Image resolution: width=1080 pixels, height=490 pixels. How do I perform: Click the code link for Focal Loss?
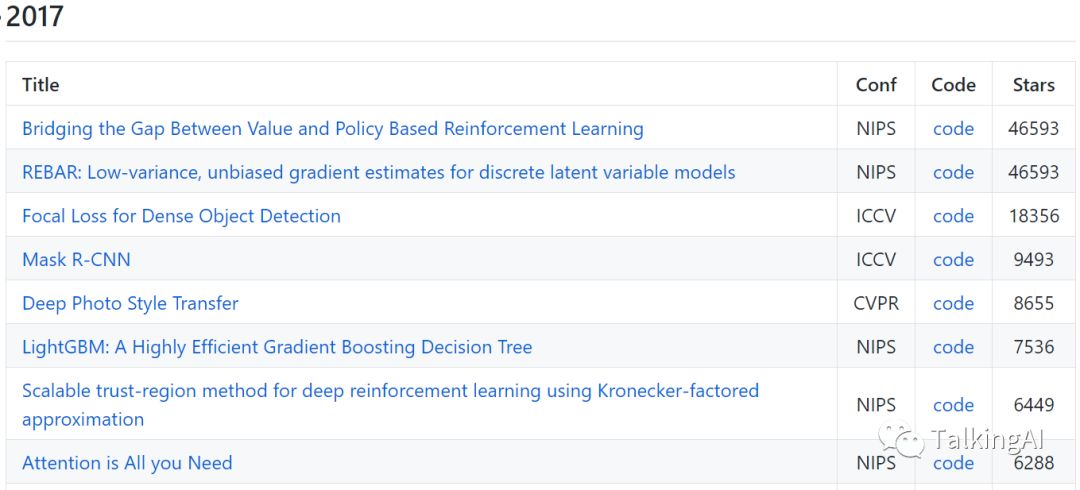953,216
